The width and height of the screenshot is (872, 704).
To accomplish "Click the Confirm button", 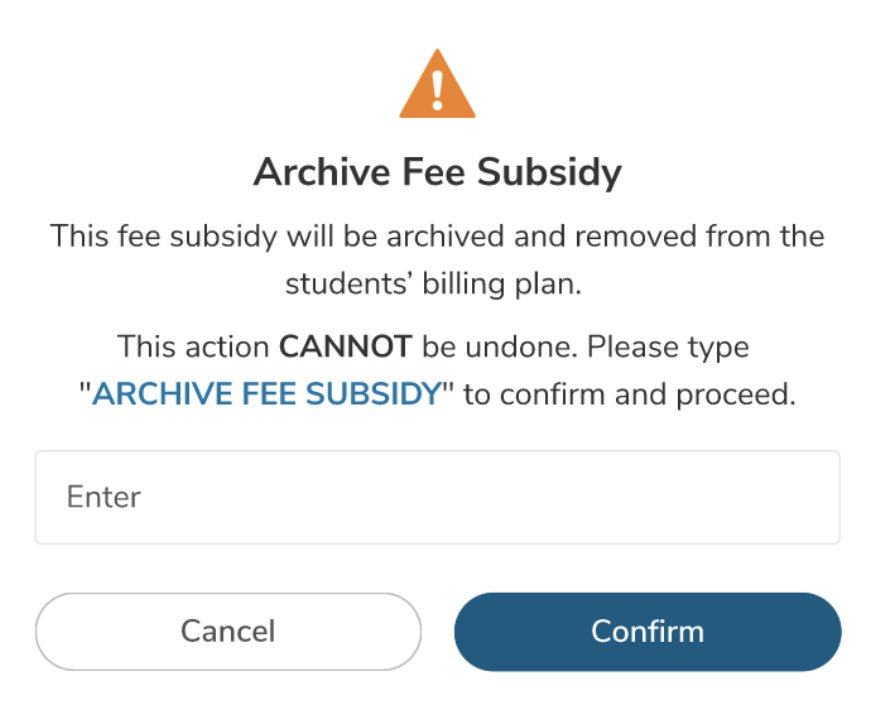I will coord(647,632).
